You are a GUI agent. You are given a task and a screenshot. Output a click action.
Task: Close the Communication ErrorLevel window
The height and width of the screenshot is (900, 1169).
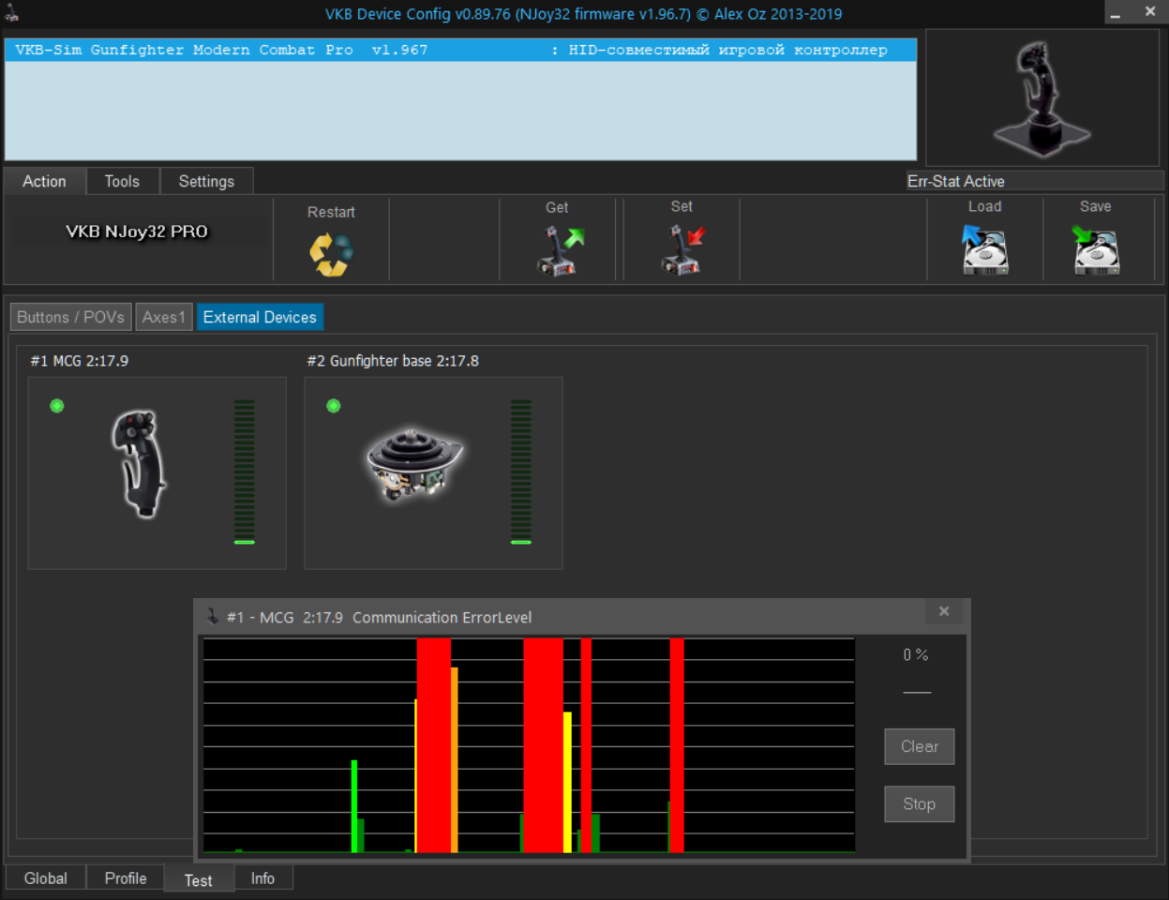click(x=944, y=611)
